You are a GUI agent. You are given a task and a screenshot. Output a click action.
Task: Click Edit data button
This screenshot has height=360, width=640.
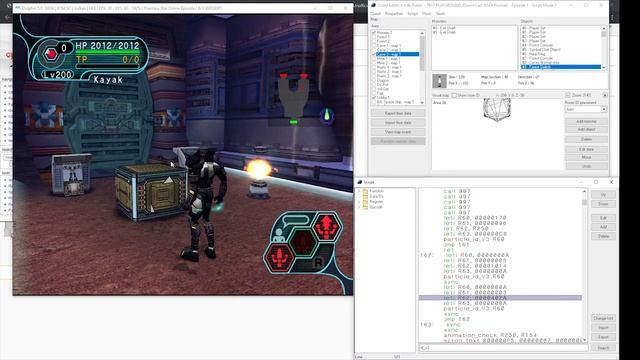click(587, 149)
